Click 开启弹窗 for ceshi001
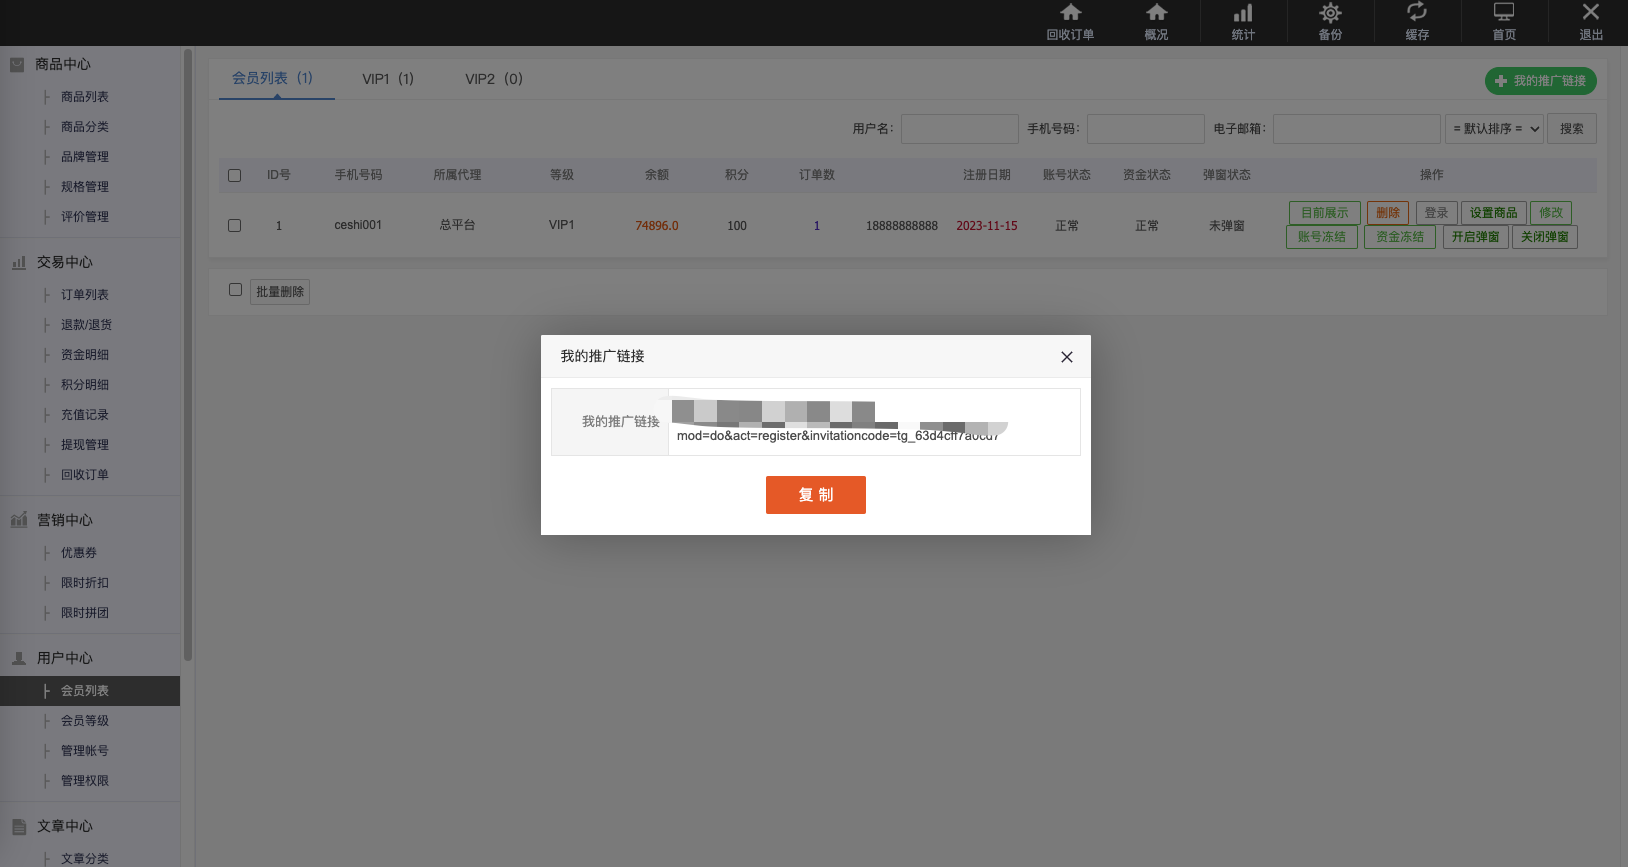Screen dimensions: 1628x867 tap(1476, 237)
